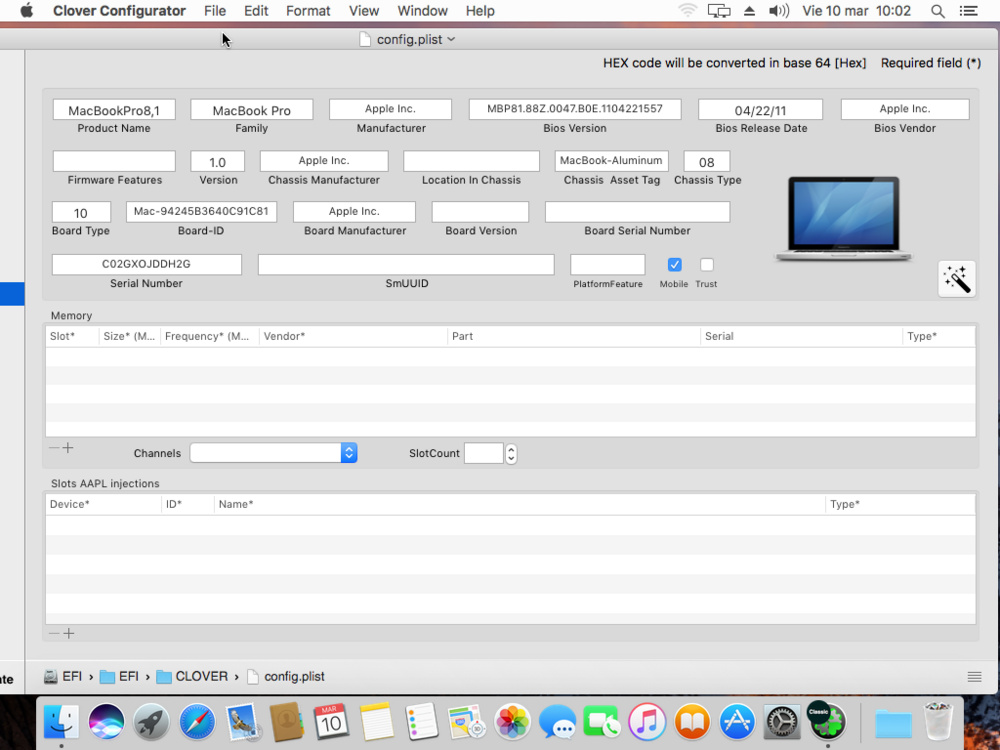The height and width of the screenshot is (750, 1000).
Task: Click the Product Name field MacBookPro8,1
Action: coord(114,110)
